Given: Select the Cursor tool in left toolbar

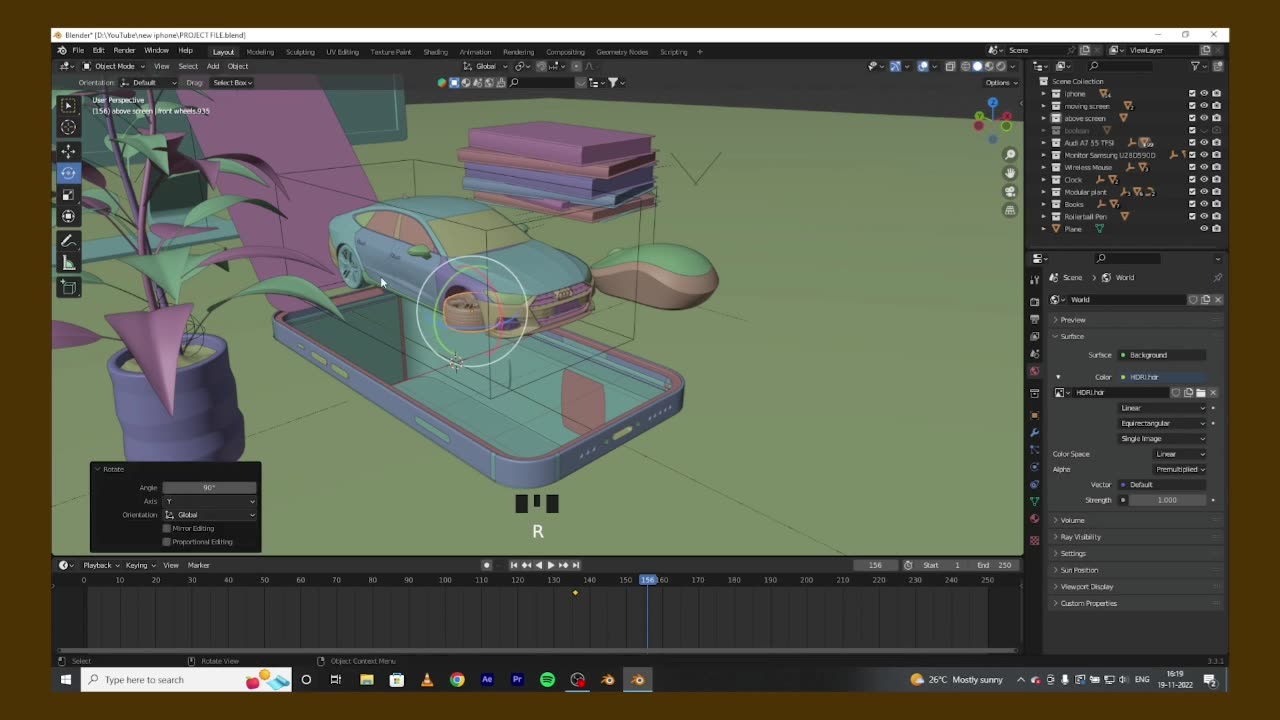Looking at the screenshot, I should [x=68, y=127].
